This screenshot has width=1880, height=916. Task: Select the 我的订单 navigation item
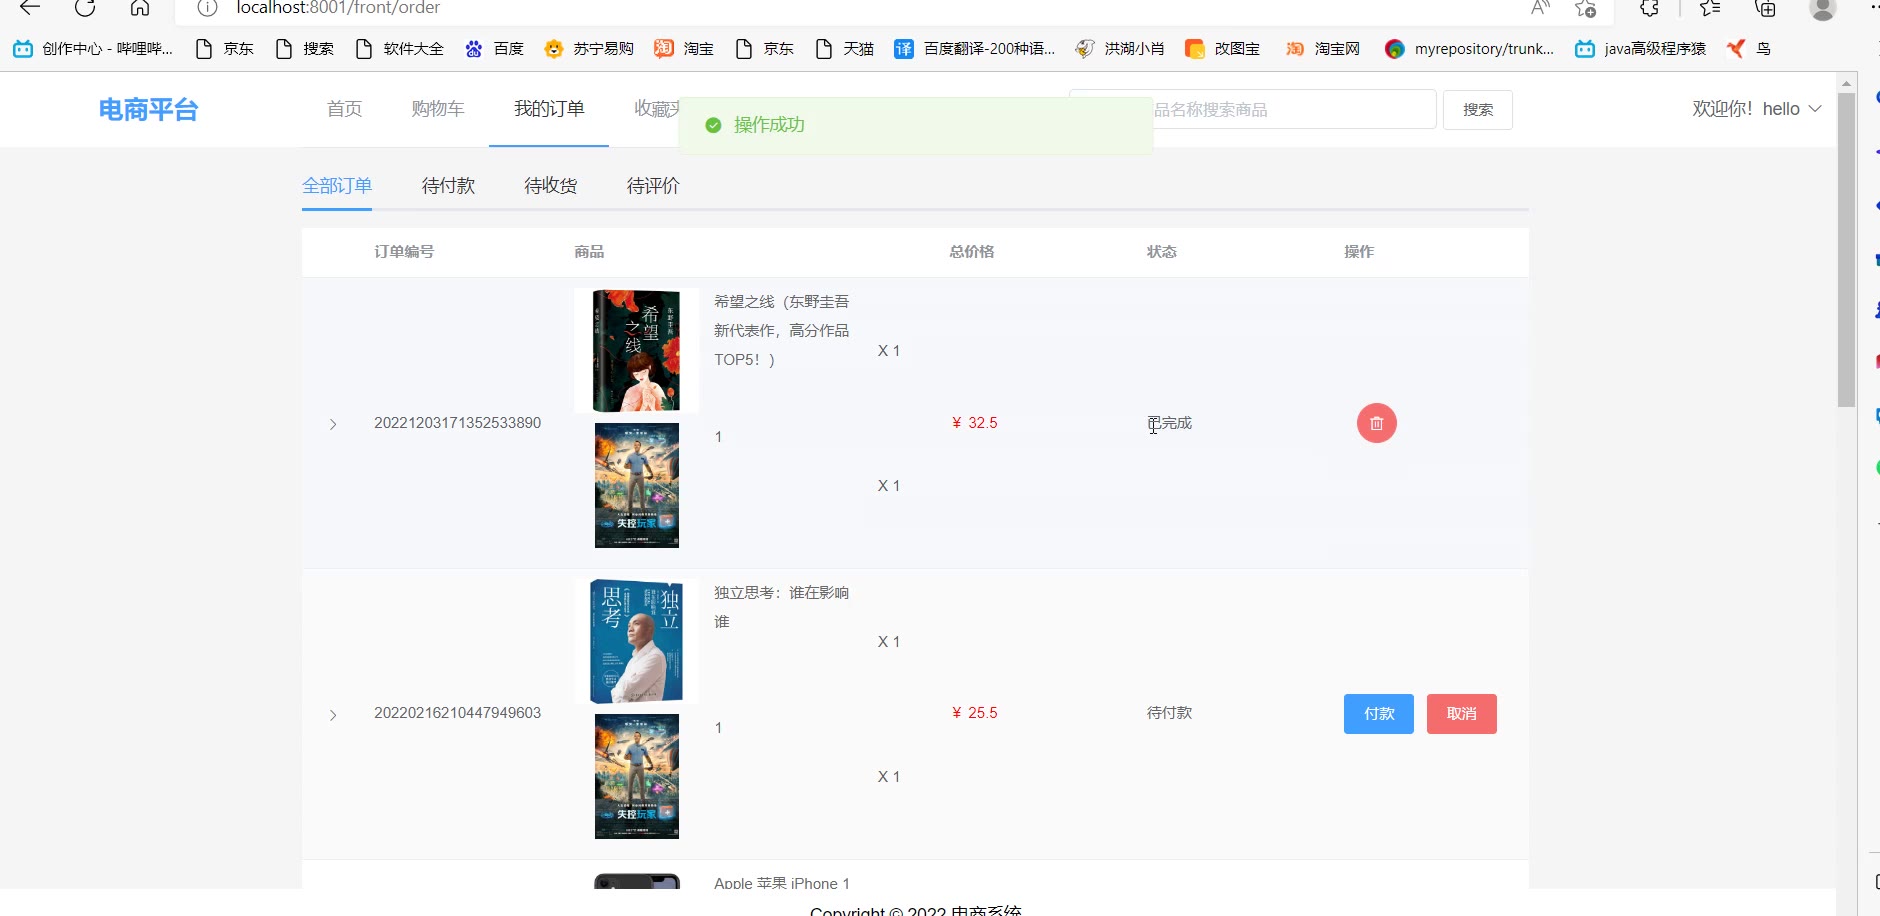point(549,109)
